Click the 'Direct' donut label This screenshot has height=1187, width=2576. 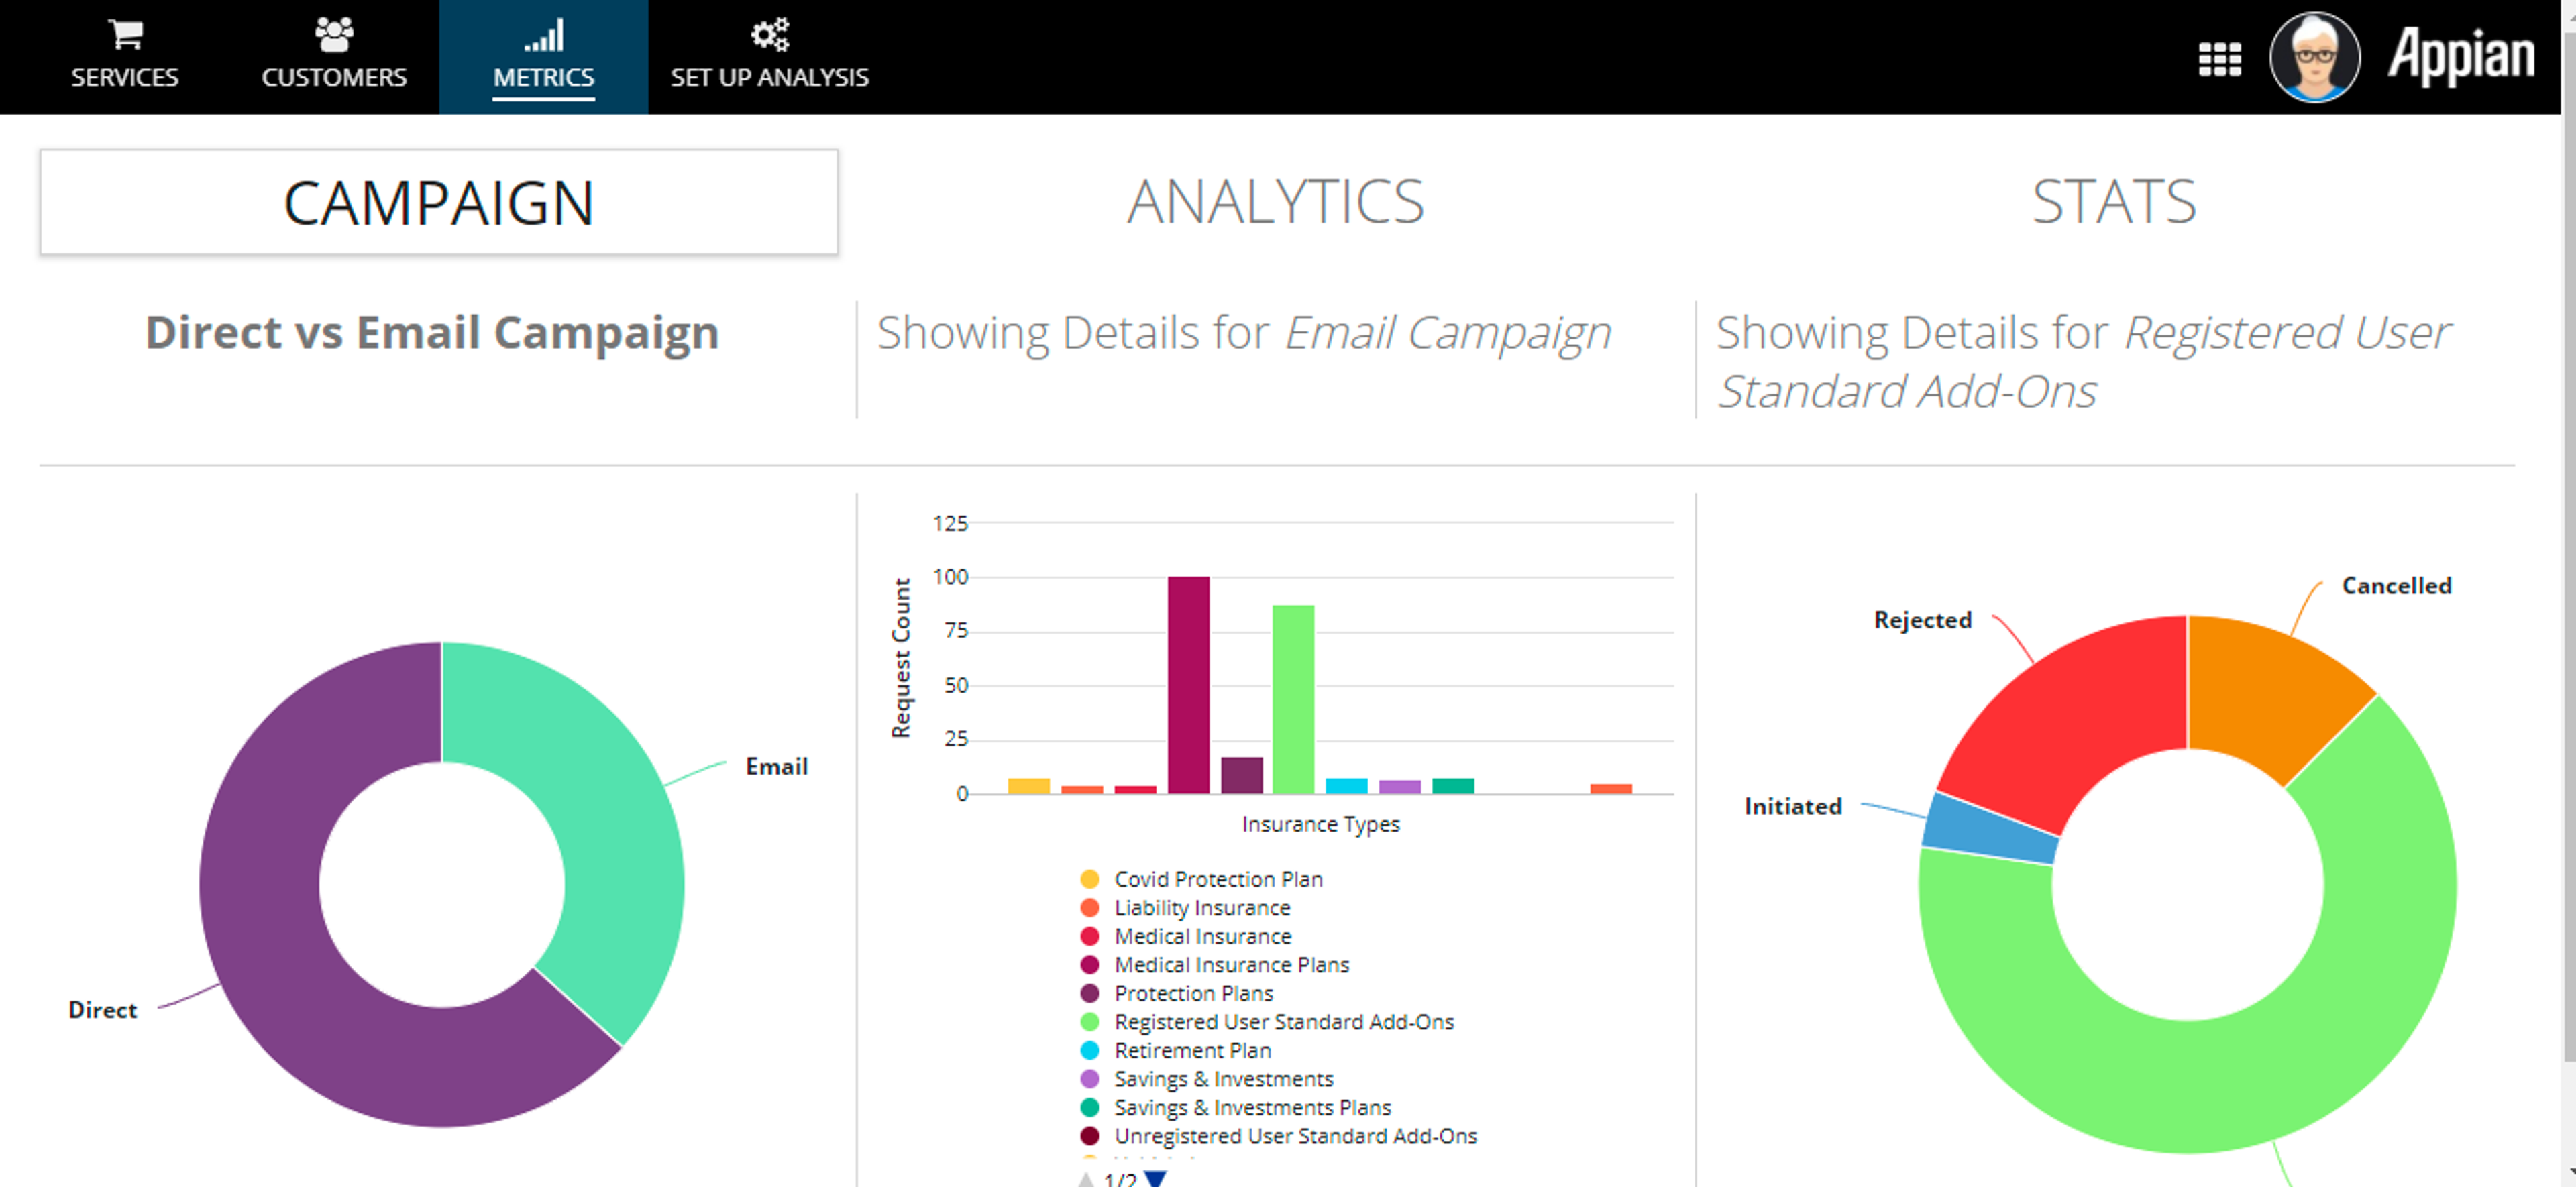coord(102,1010)
